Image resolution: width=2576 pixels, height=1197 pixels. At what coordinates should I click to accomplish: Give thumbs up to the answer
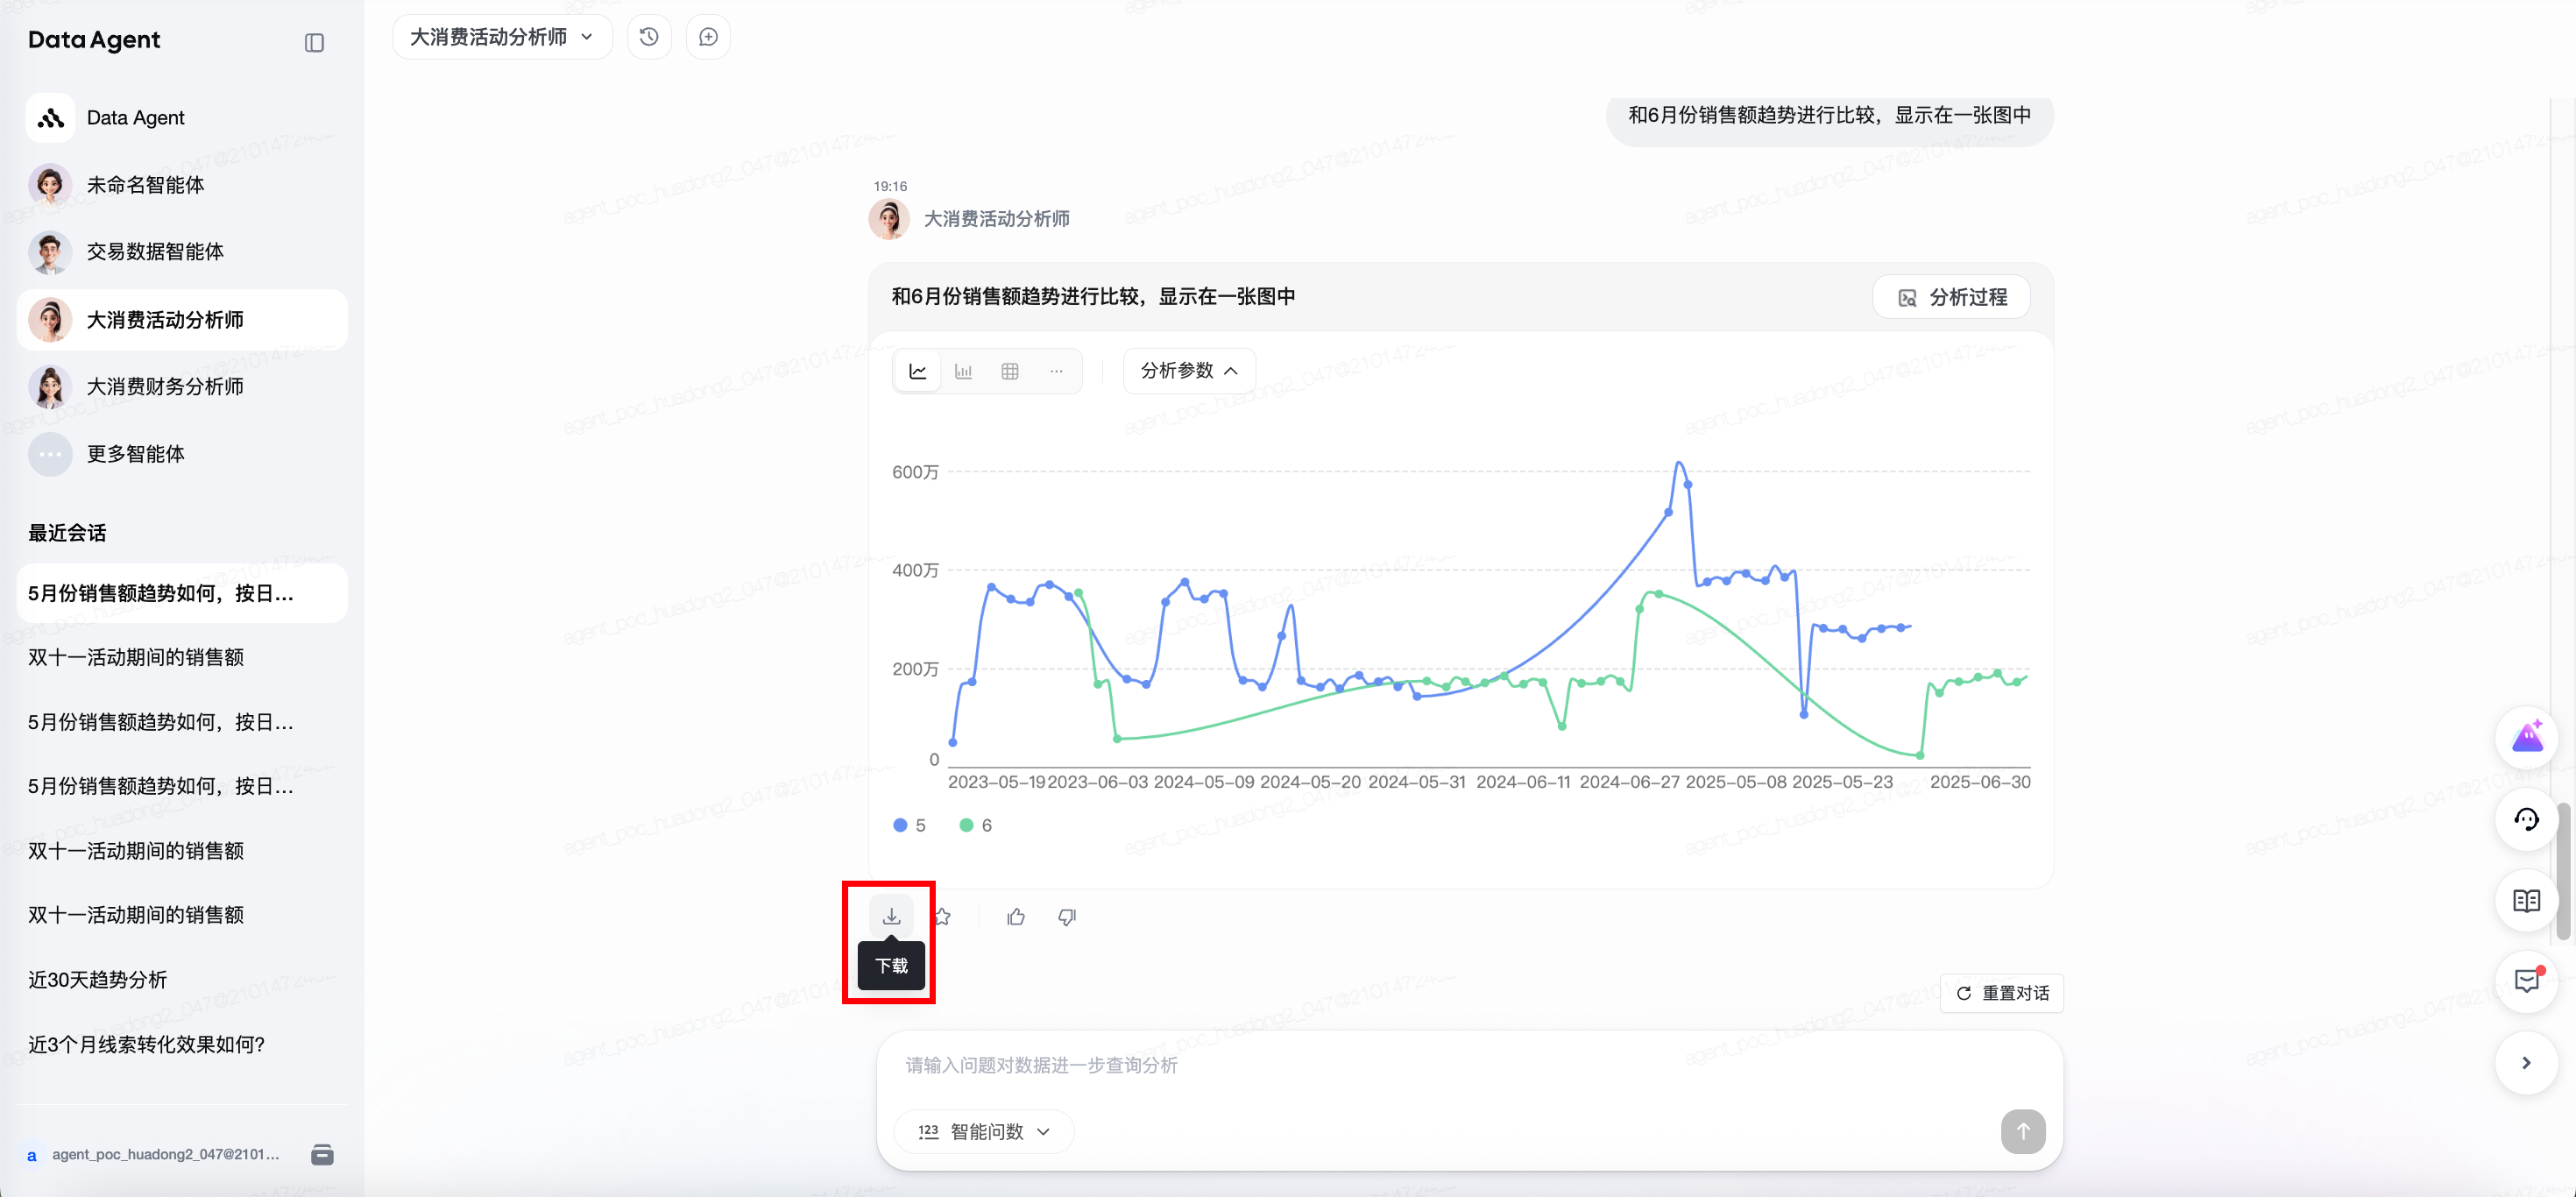pyautogui.click(x=1016, y=916)
